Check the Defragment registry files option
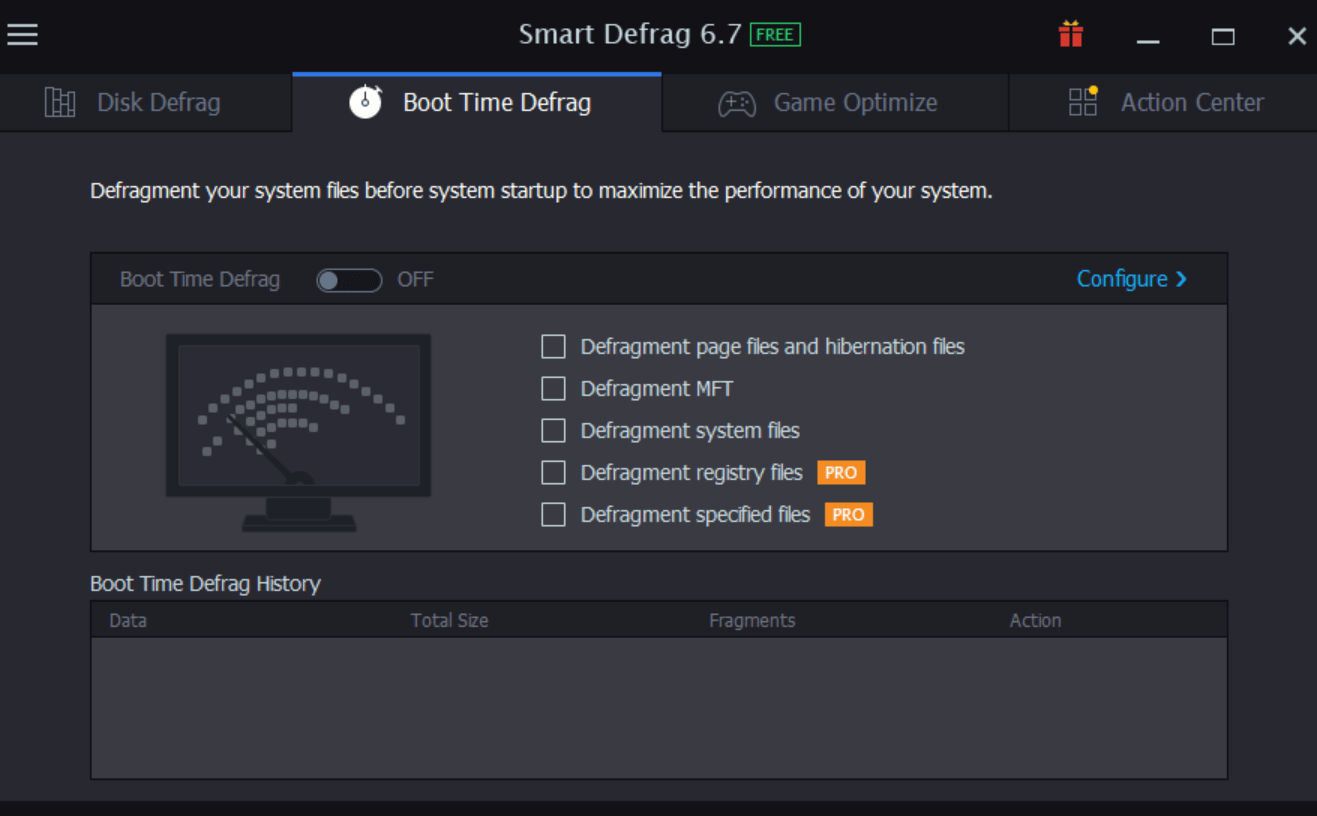Image resolution: width=1317 pixels, height=816 pixels. tap(553, 472)
